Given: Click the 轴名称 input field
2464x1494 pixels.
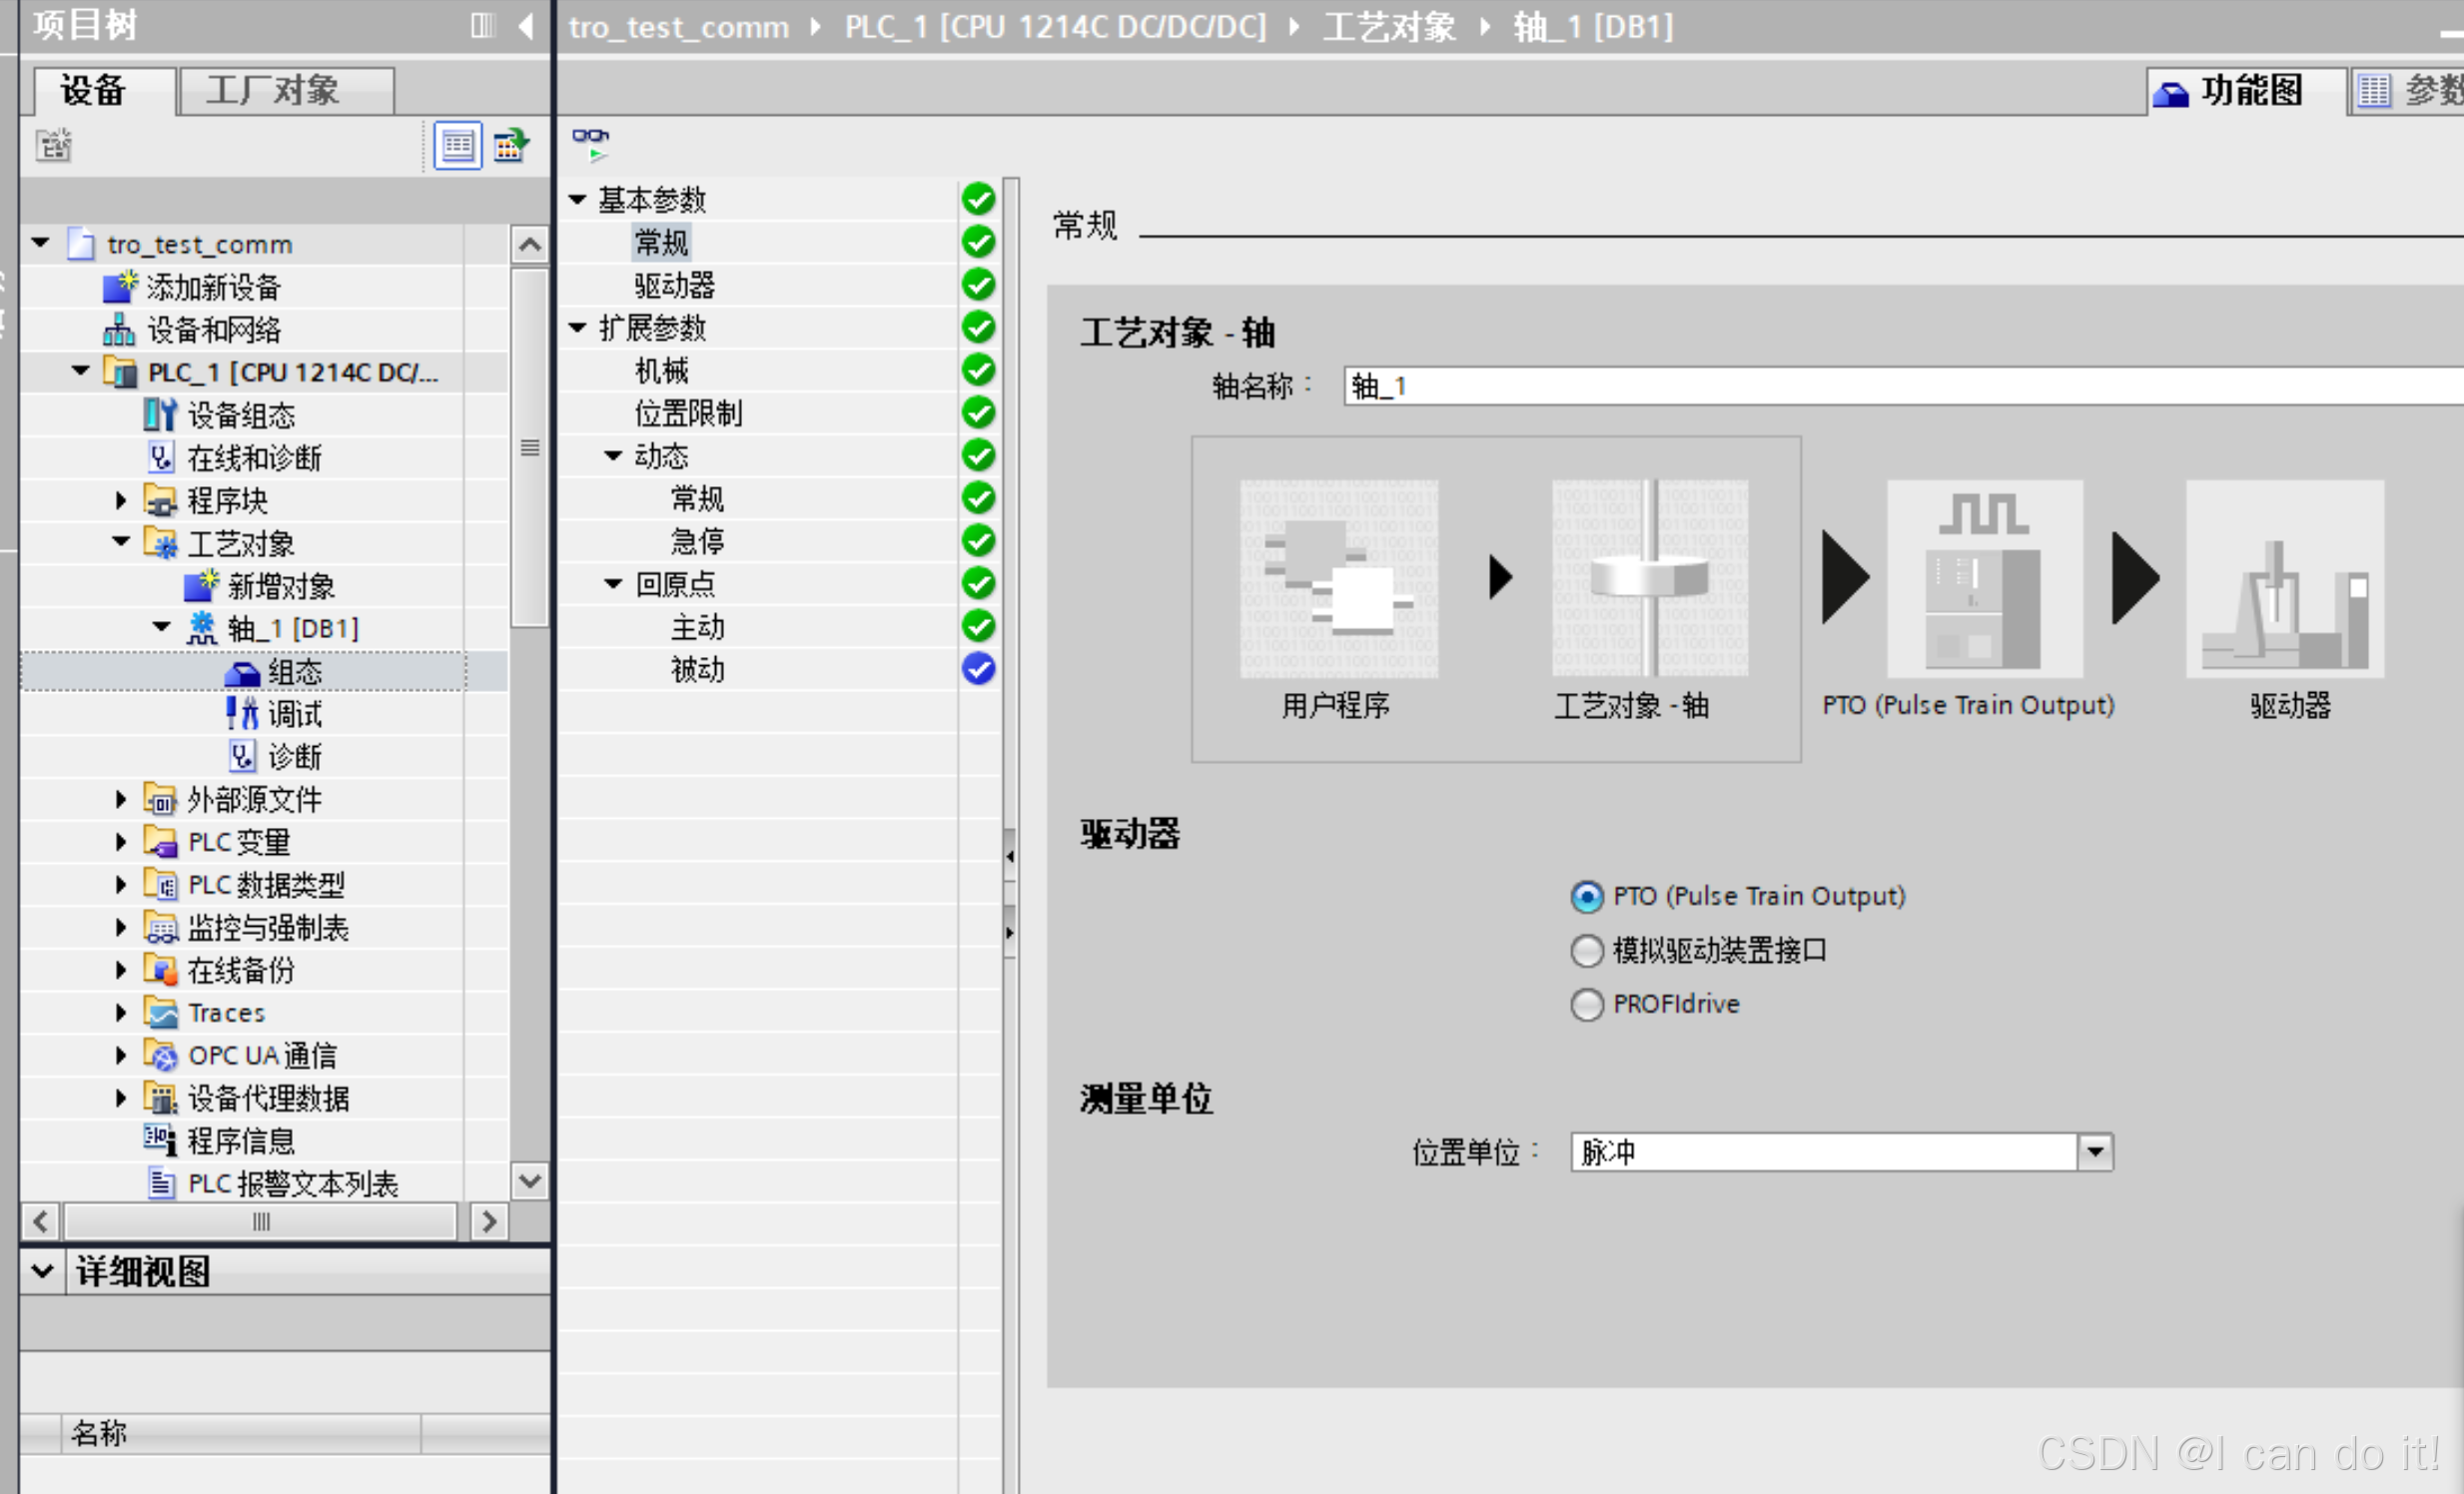Looking at the screenshot, I should (1900, 387).
